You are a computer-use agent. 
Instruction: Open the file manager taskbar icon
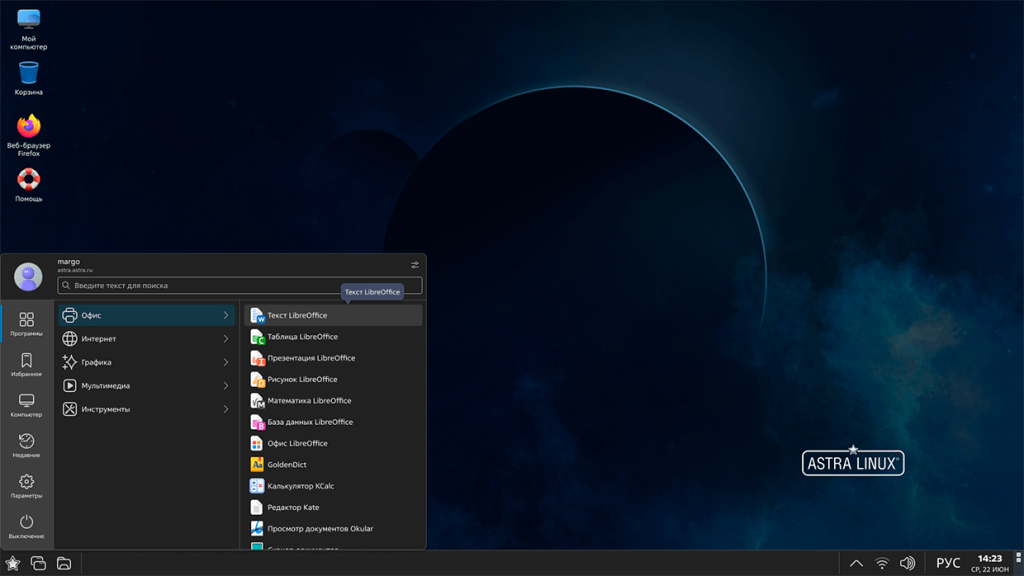tap(64, 563)
